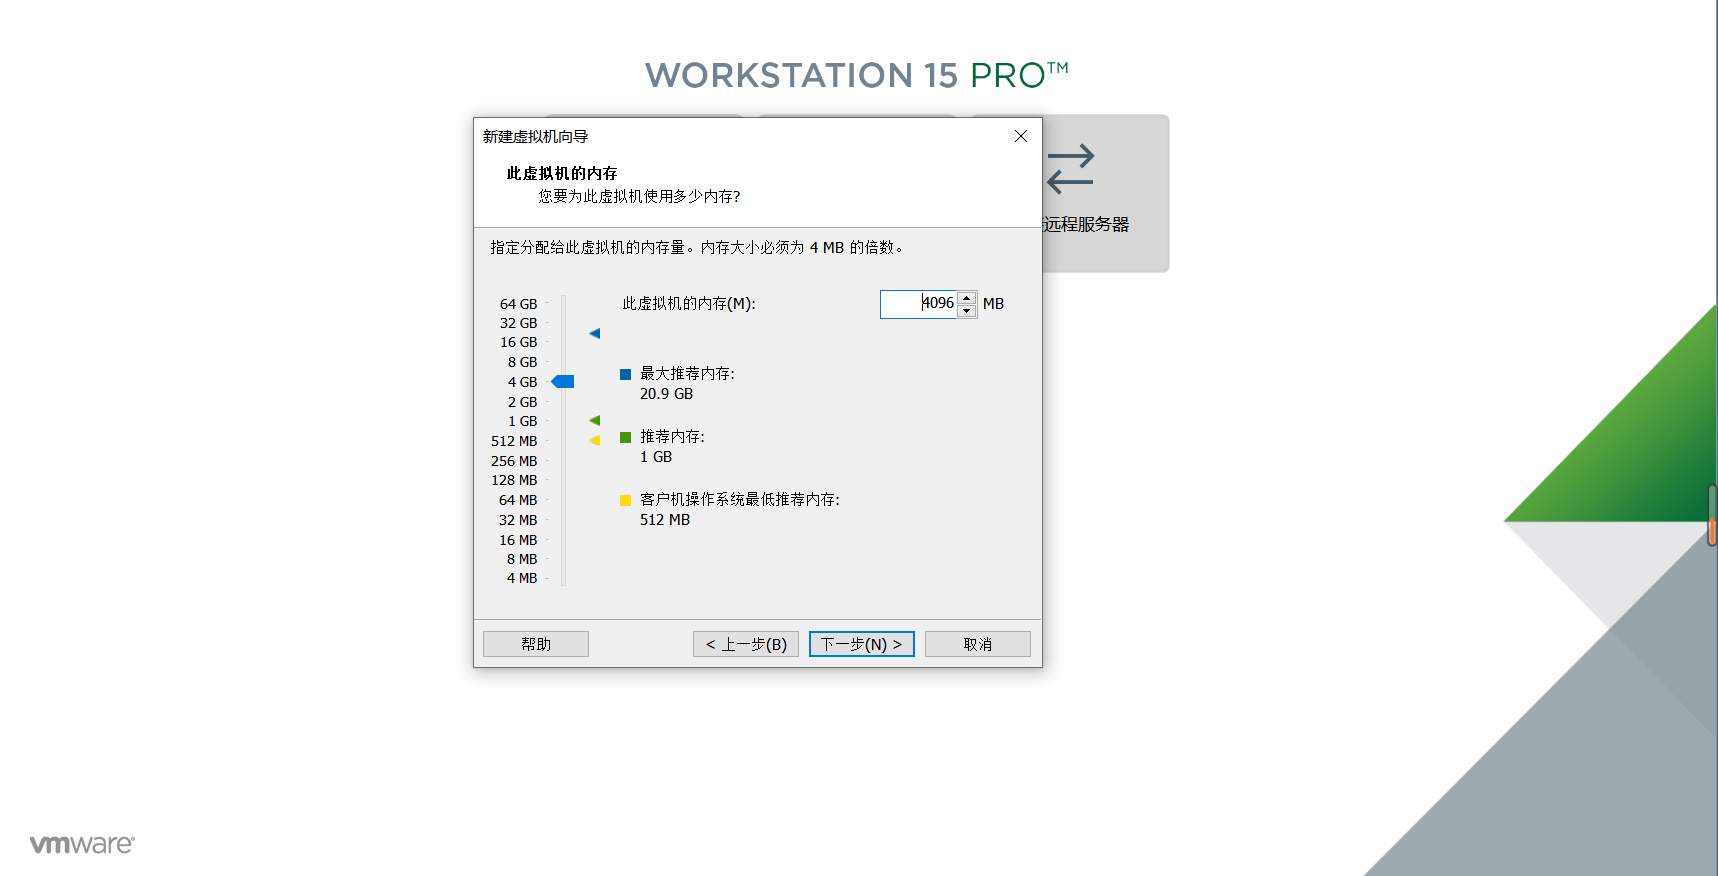Select 32 GB on memory scale
Screen dimensions: 1718x876
[518, 323]
